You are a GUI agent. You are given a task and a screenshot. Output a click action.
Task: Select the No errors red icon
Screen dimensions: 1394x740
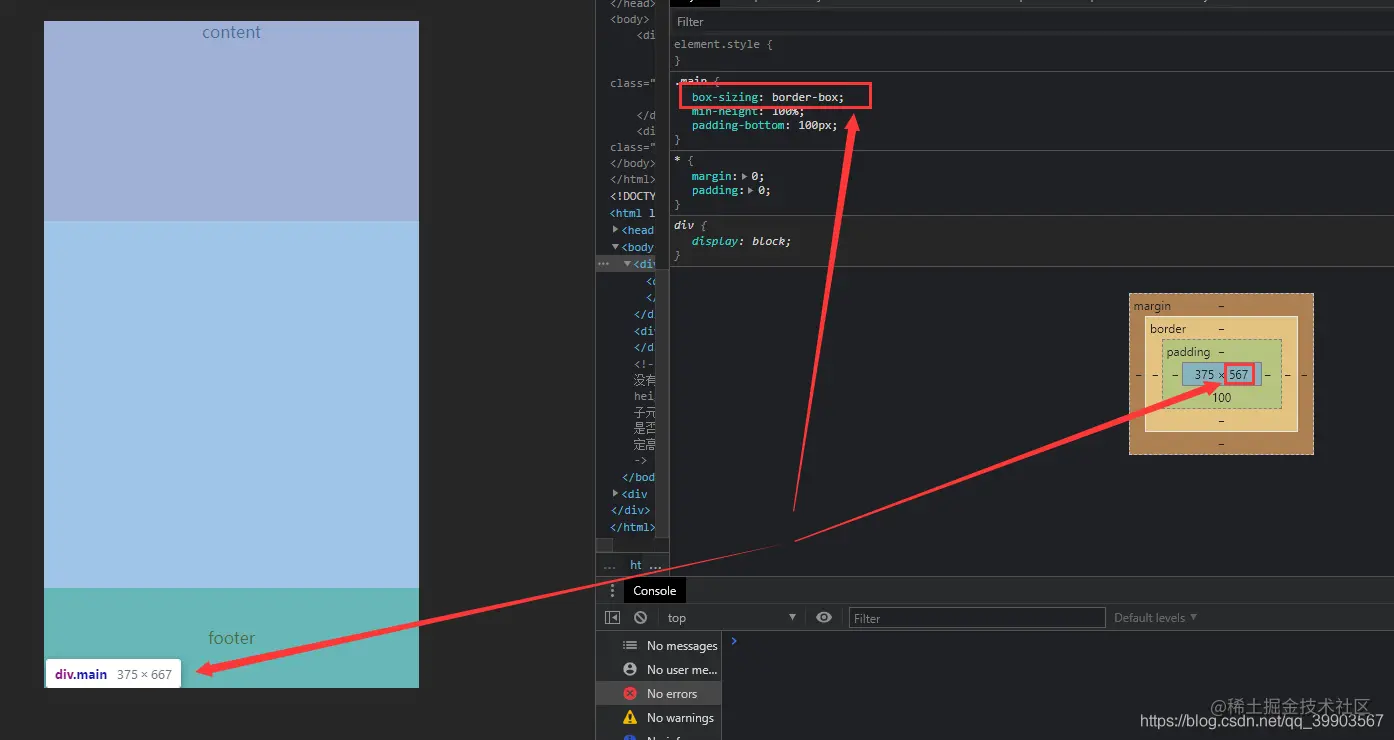click(x=630, y=694)
